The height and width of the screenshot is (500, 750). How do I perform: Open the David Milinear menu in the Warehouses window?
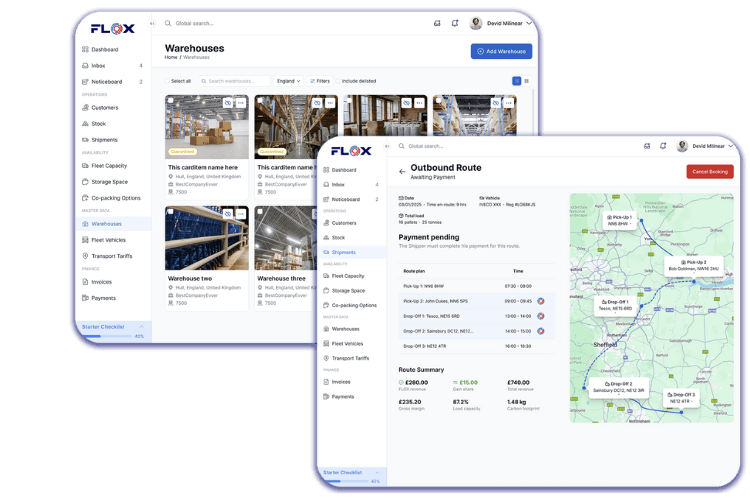pyautogui.click(x=500, y=23)
